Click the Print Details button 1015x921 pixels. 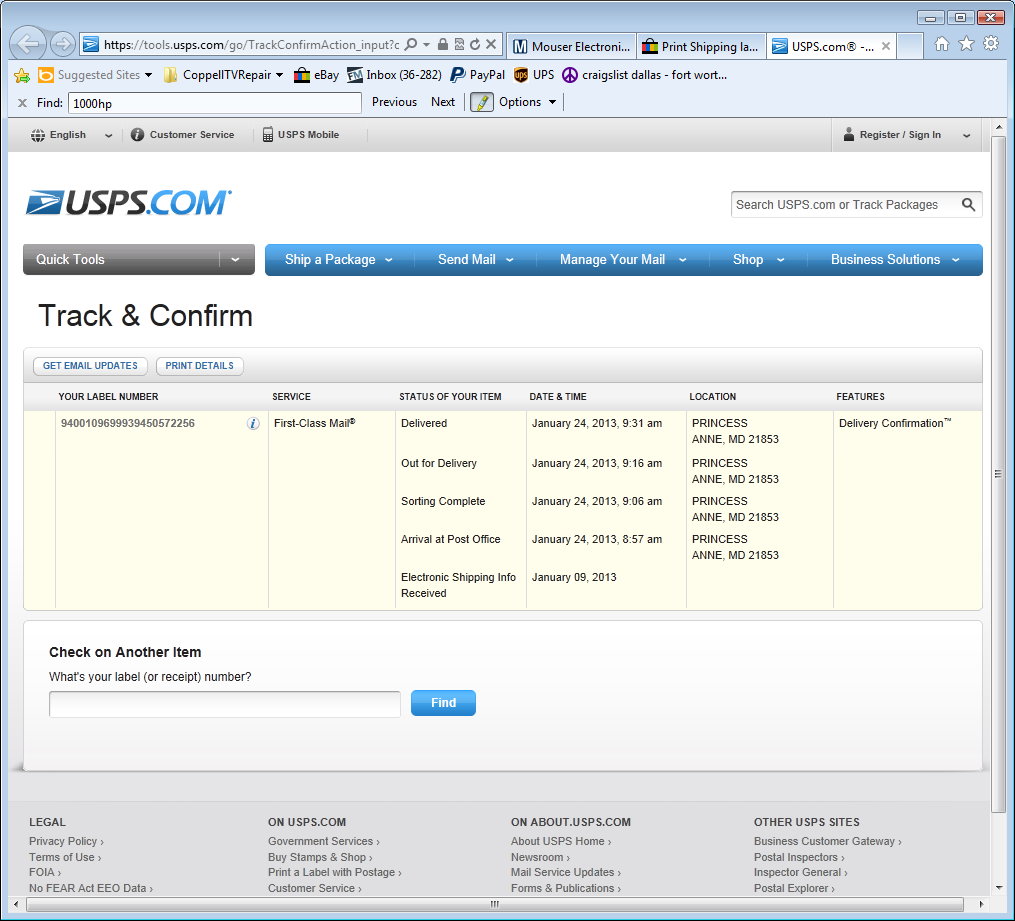click(x=199, y=366)
